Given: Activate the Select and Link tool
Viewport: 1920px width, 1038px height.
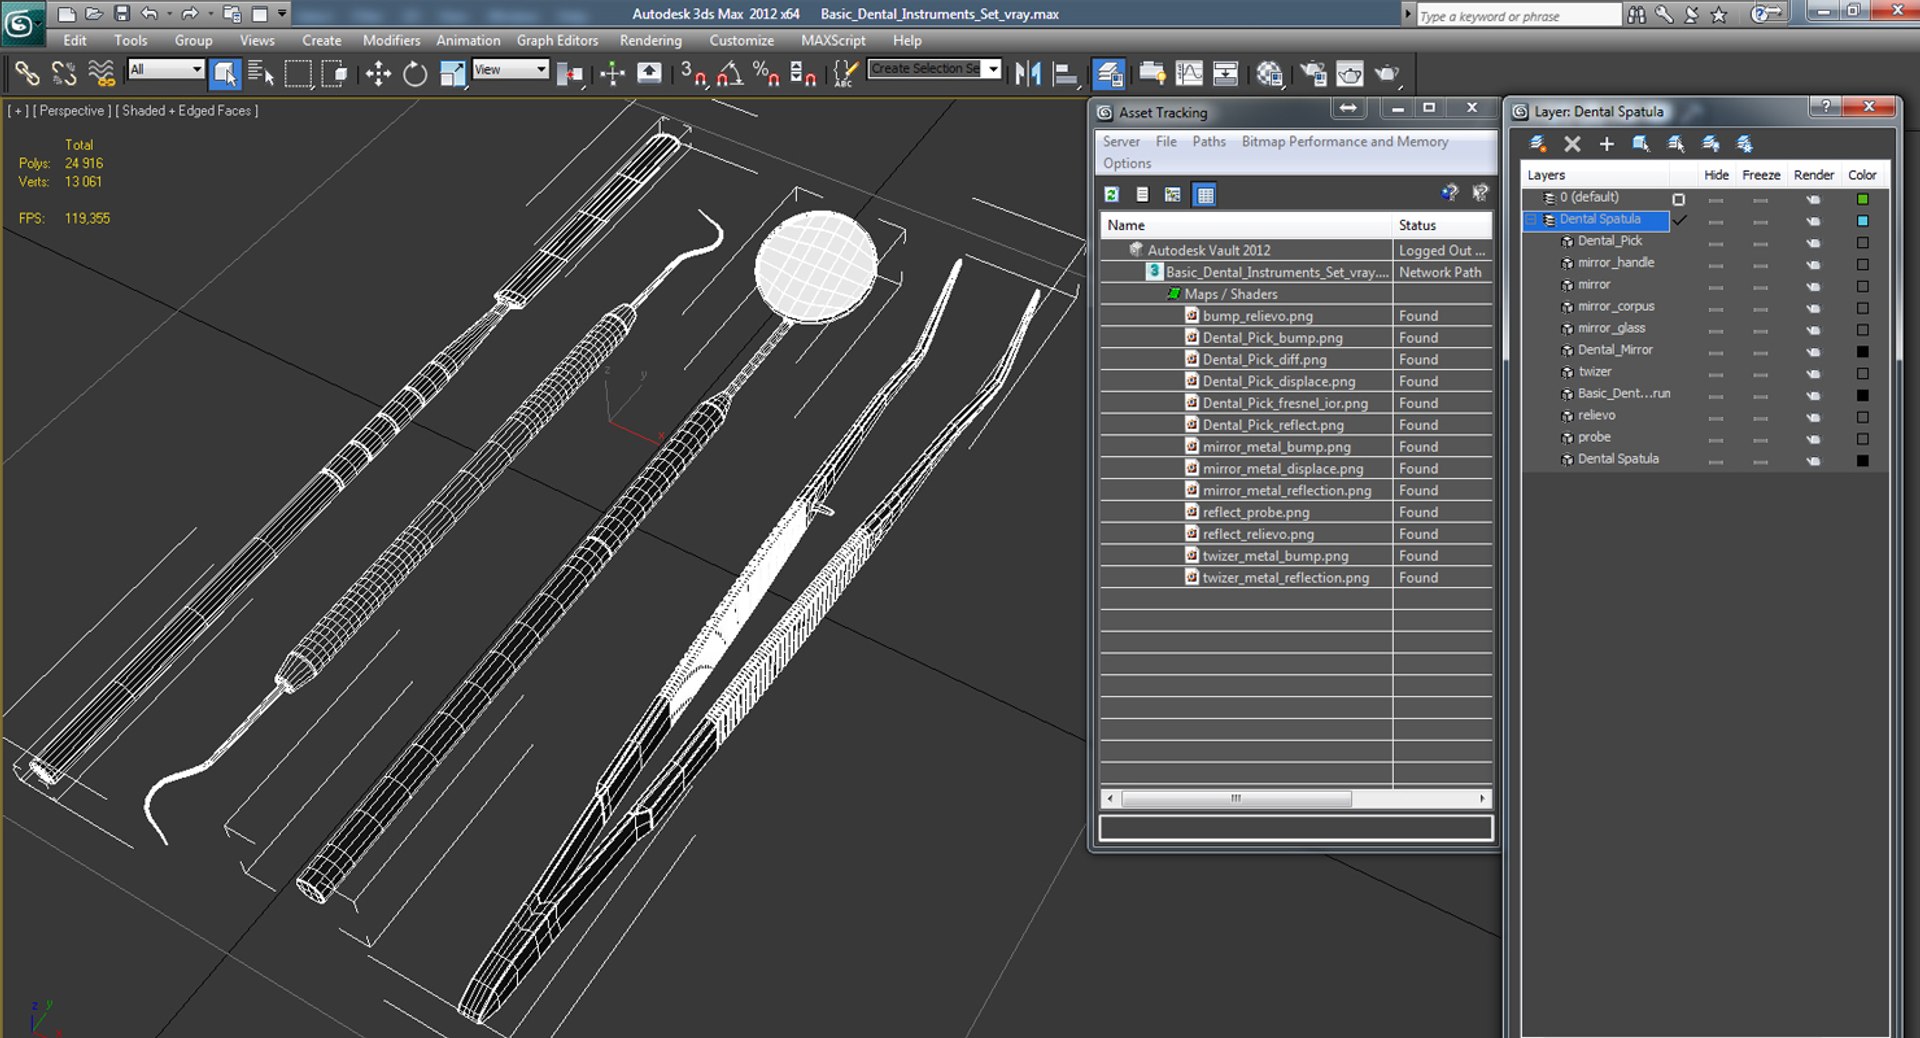Looking at the screenshot, I should [27, 73].
